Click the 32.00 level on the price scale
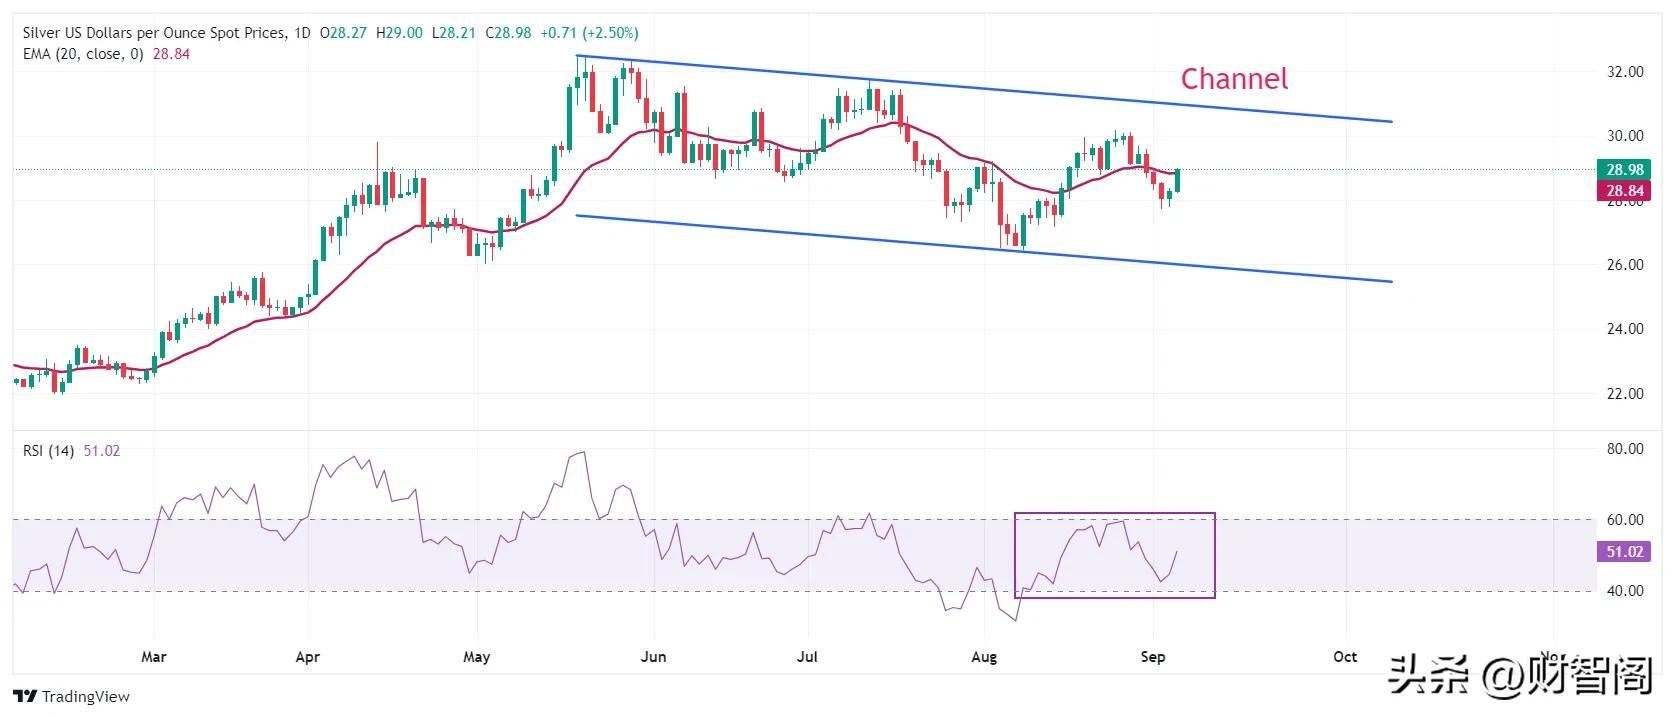This screenshot has height=718, width=1675. pos(1624,72)
